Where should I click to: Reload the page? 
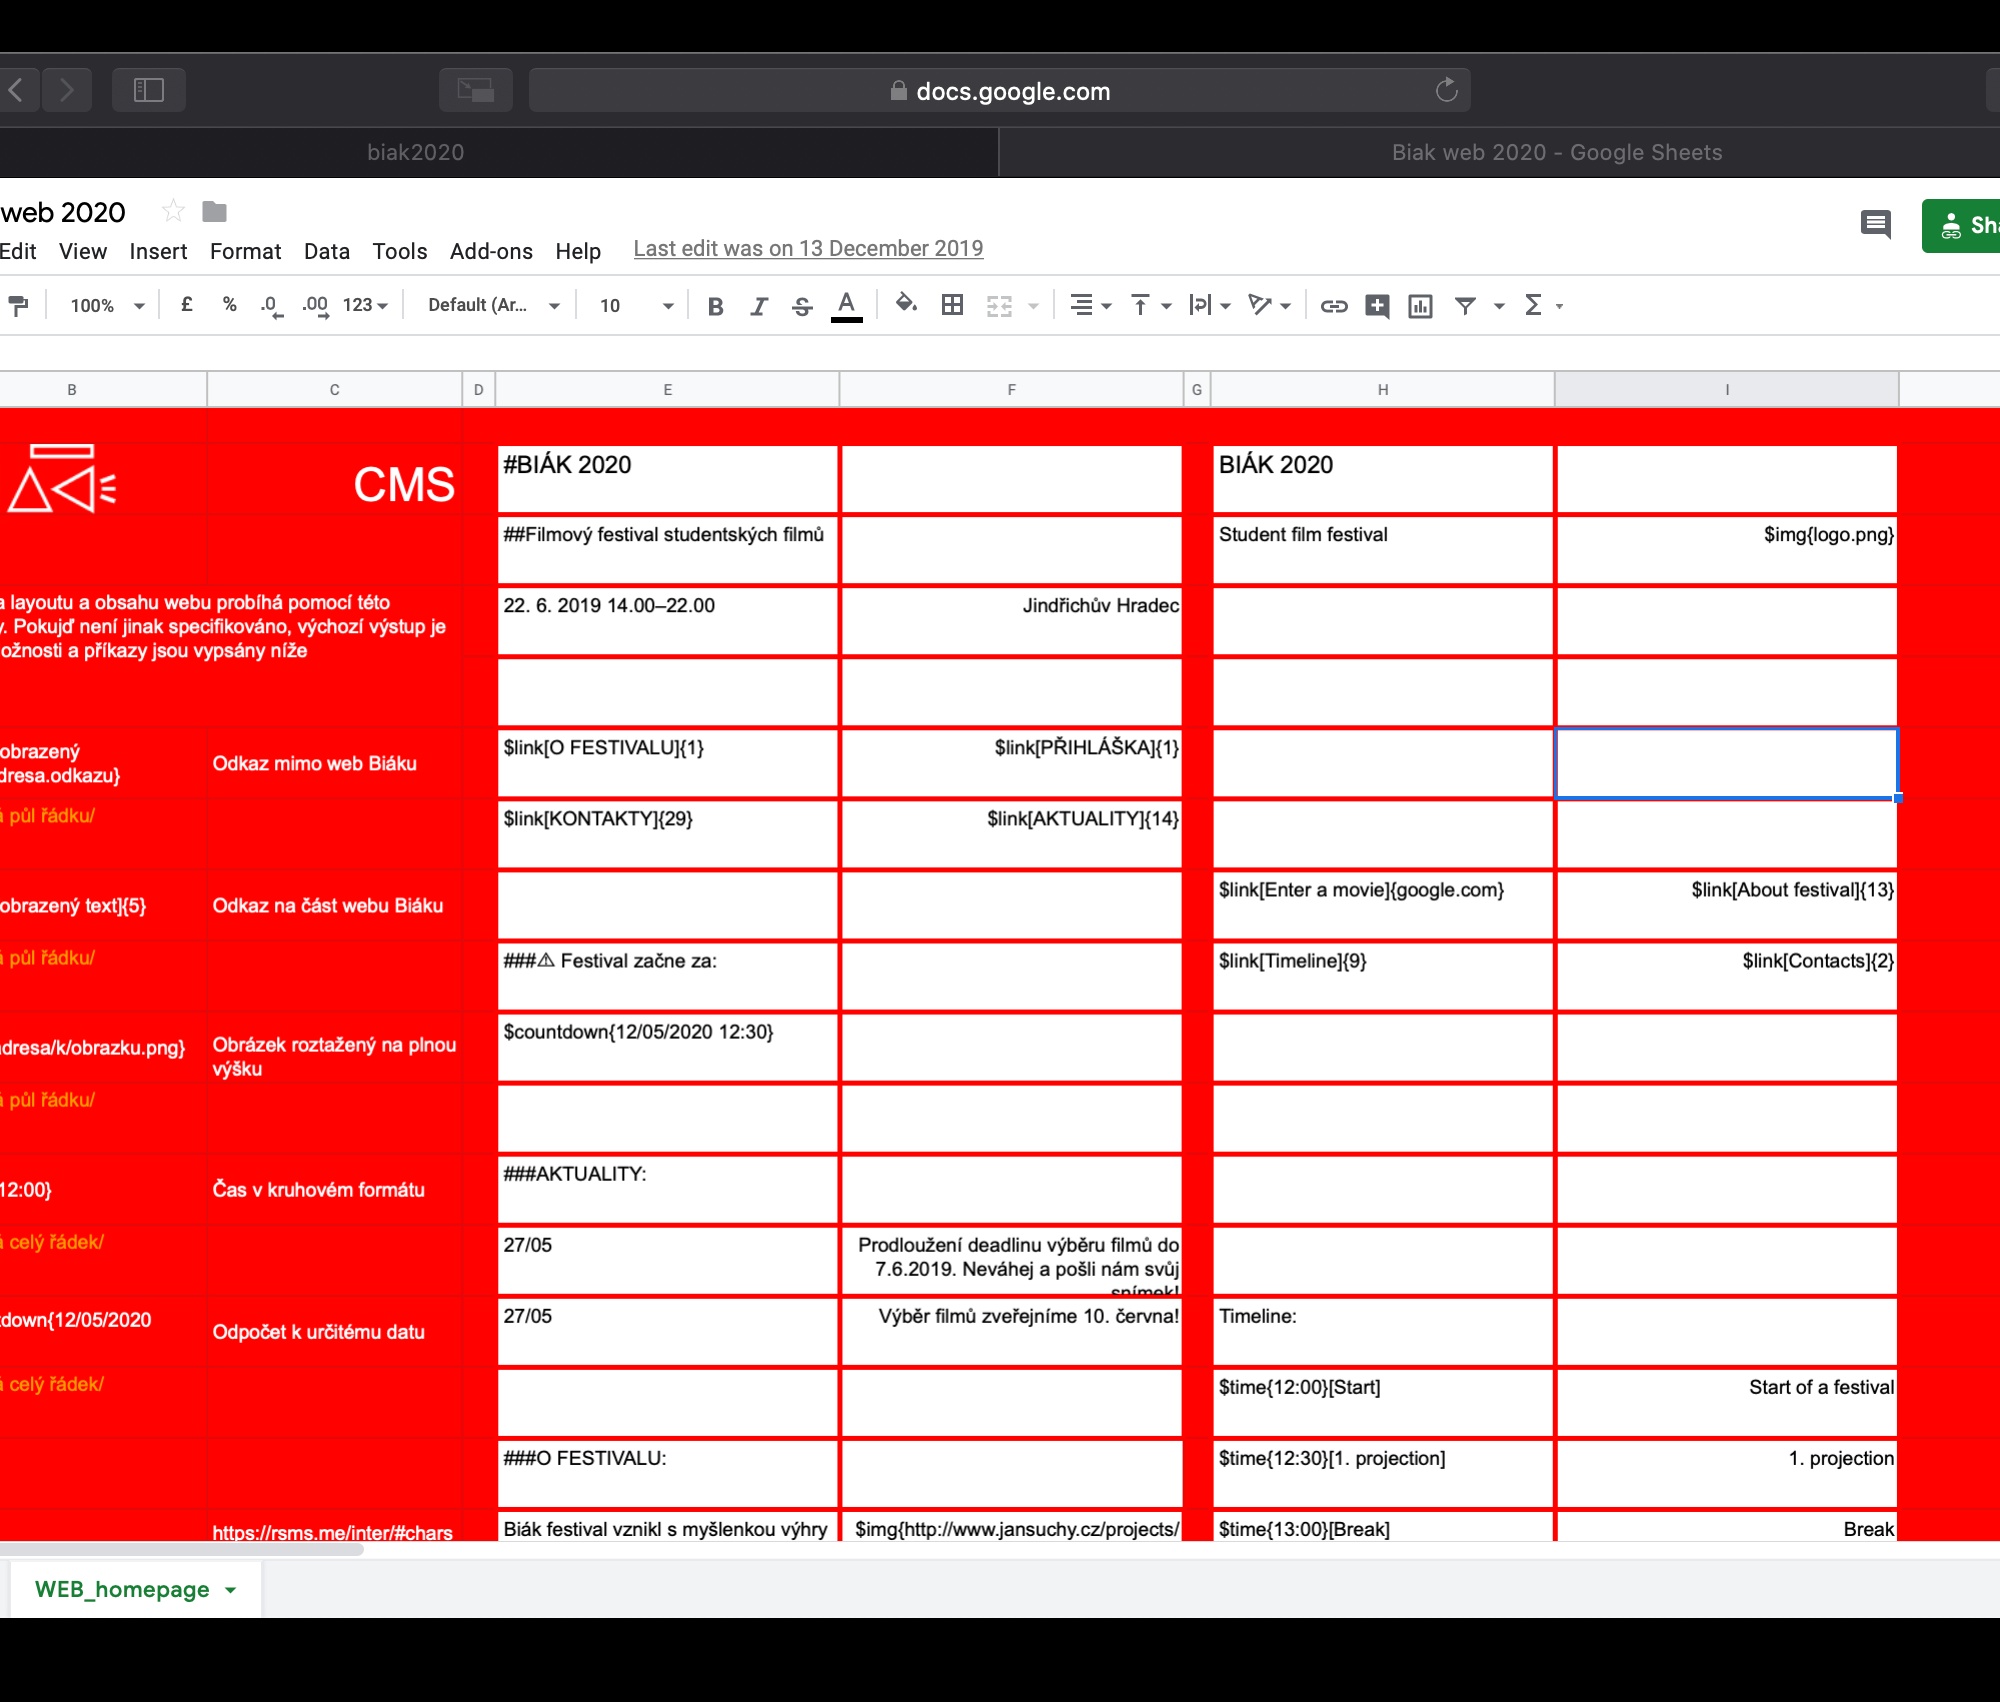[x=1446, y=90]
